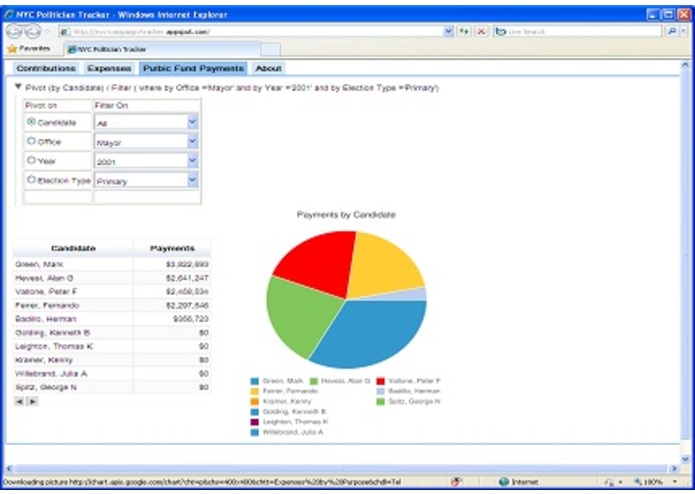Screen dimensions: 695x494
Task: Select the Year pivot radio button
Action: coord(31,160)
